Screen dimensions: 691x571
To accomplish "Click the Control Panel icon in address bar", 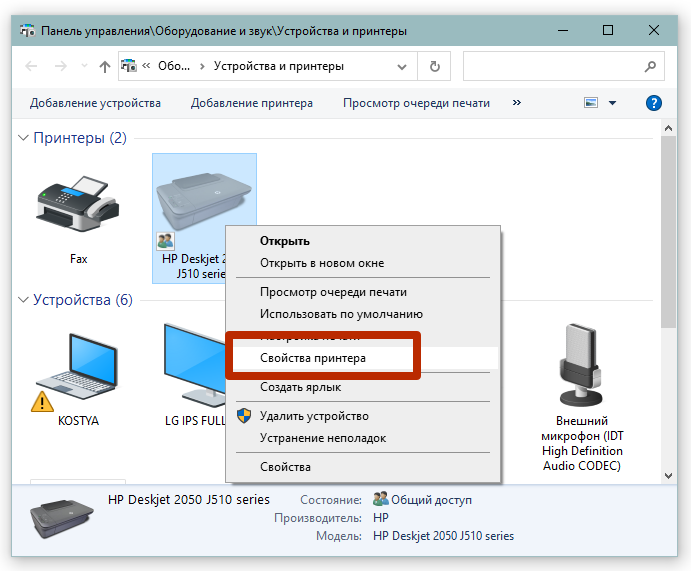I will click(129, 66).
